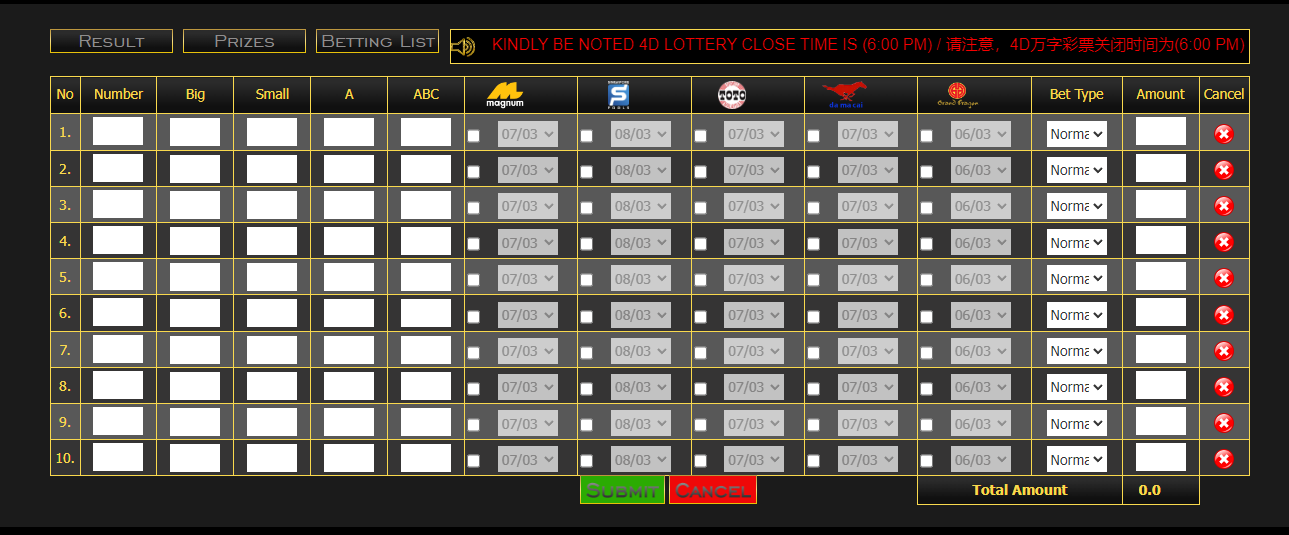Switch to the Prizes tab
The image size is (1289, 535).
tap(244, 41)
